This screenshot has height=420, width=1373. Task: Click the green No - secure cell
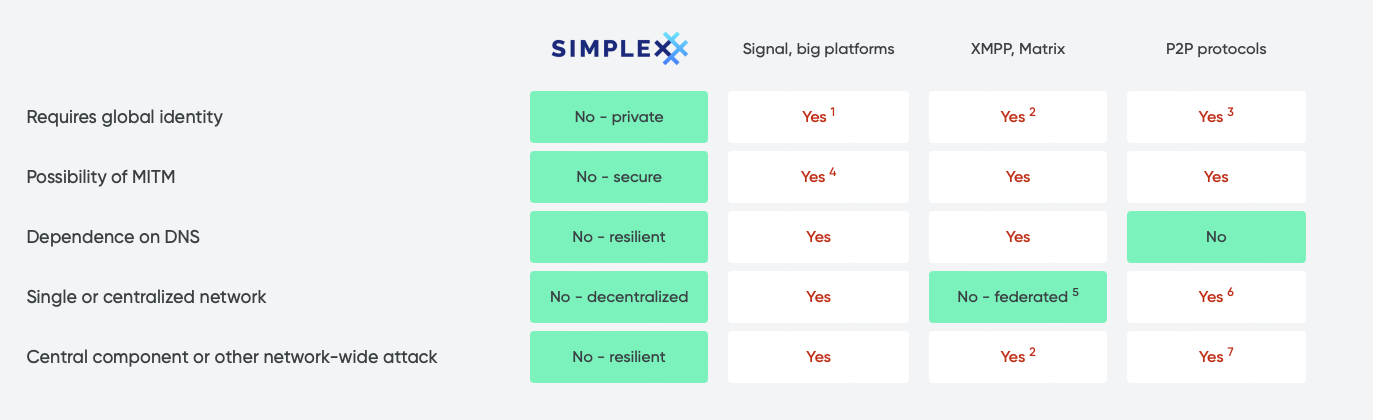[619, 177]
